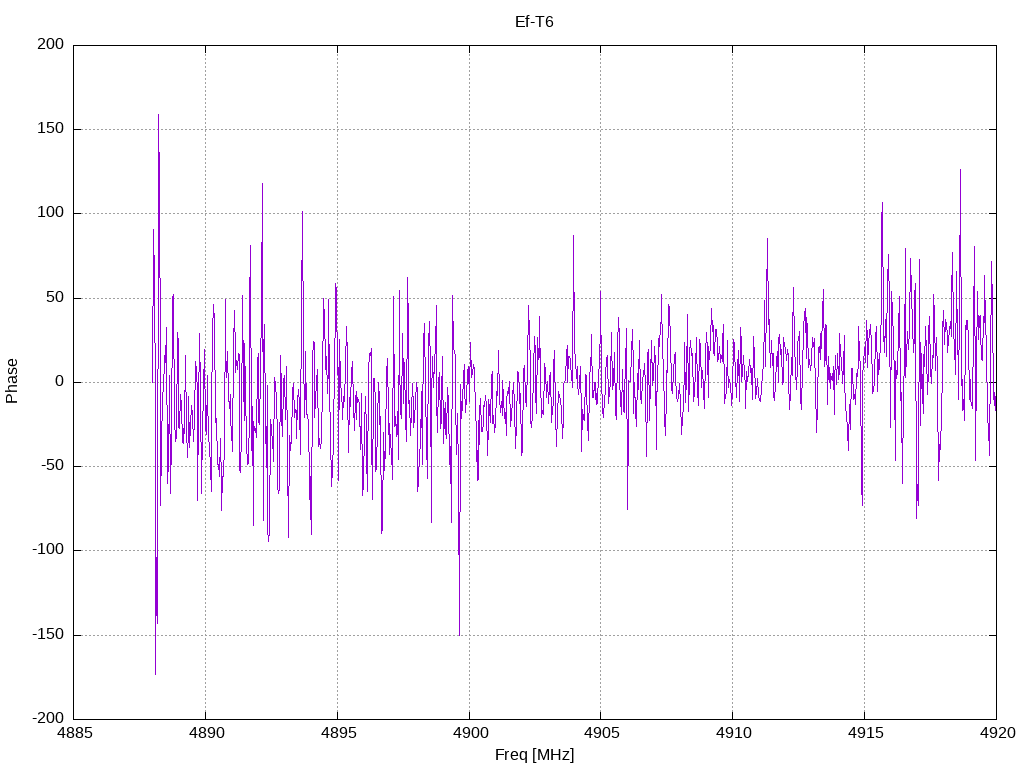Click the y-axis tick label 100

[51, 213]
